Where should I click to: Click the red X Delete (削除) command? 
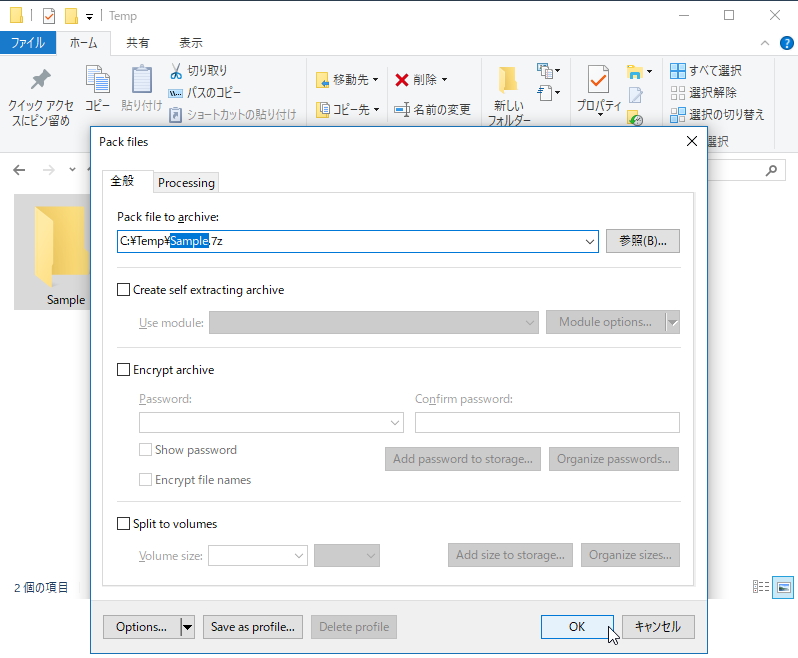pos(421,79)
